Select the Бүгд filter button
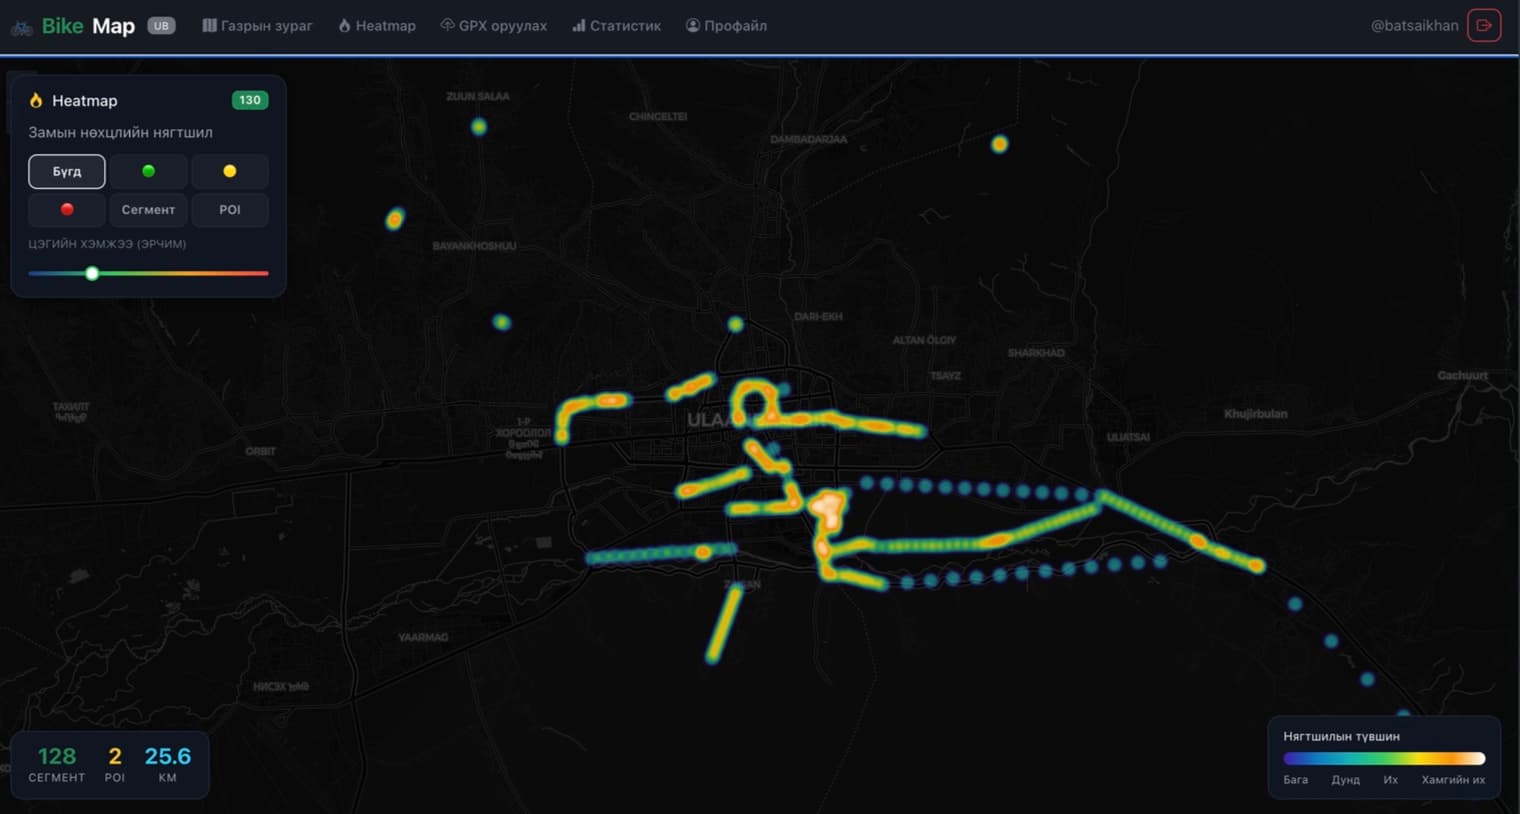 coord(67,171)
